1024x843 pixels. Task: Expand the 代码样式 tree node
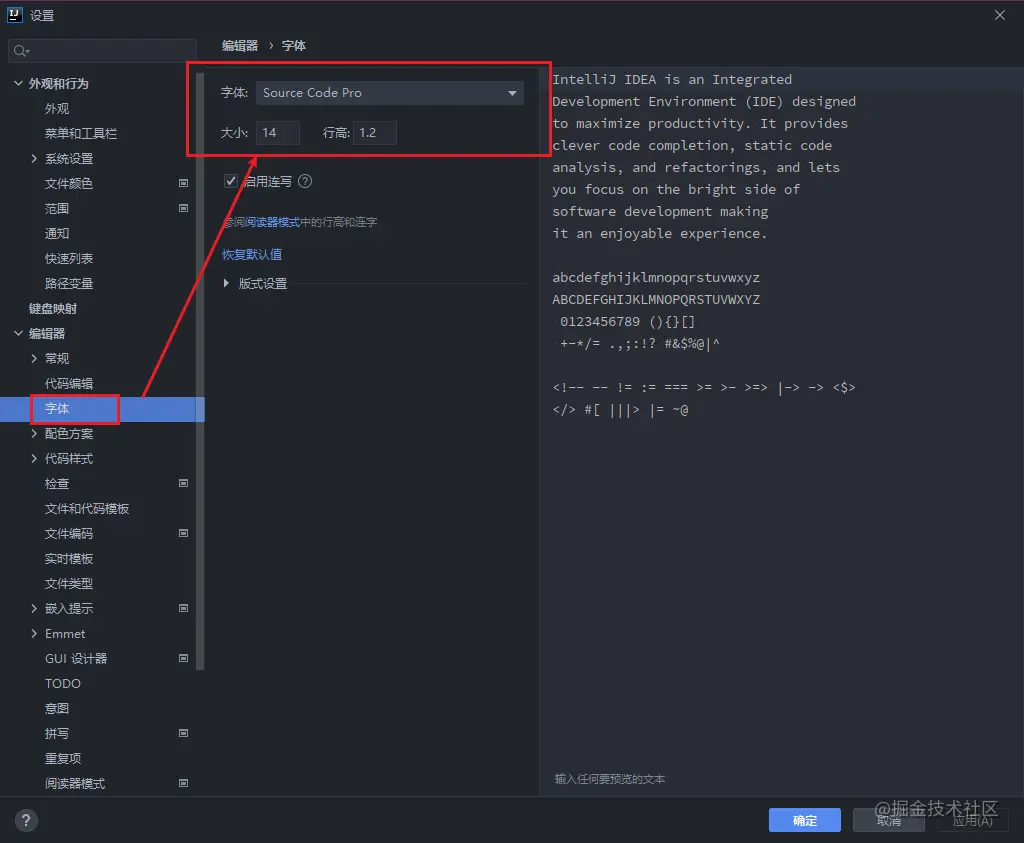tap(34, 458)
